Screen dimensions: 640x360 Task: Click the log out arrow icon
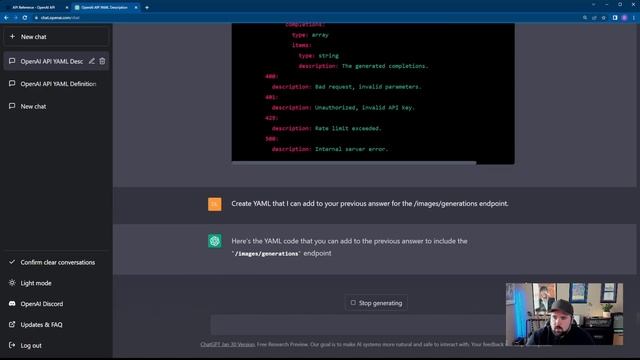[12, 345]
